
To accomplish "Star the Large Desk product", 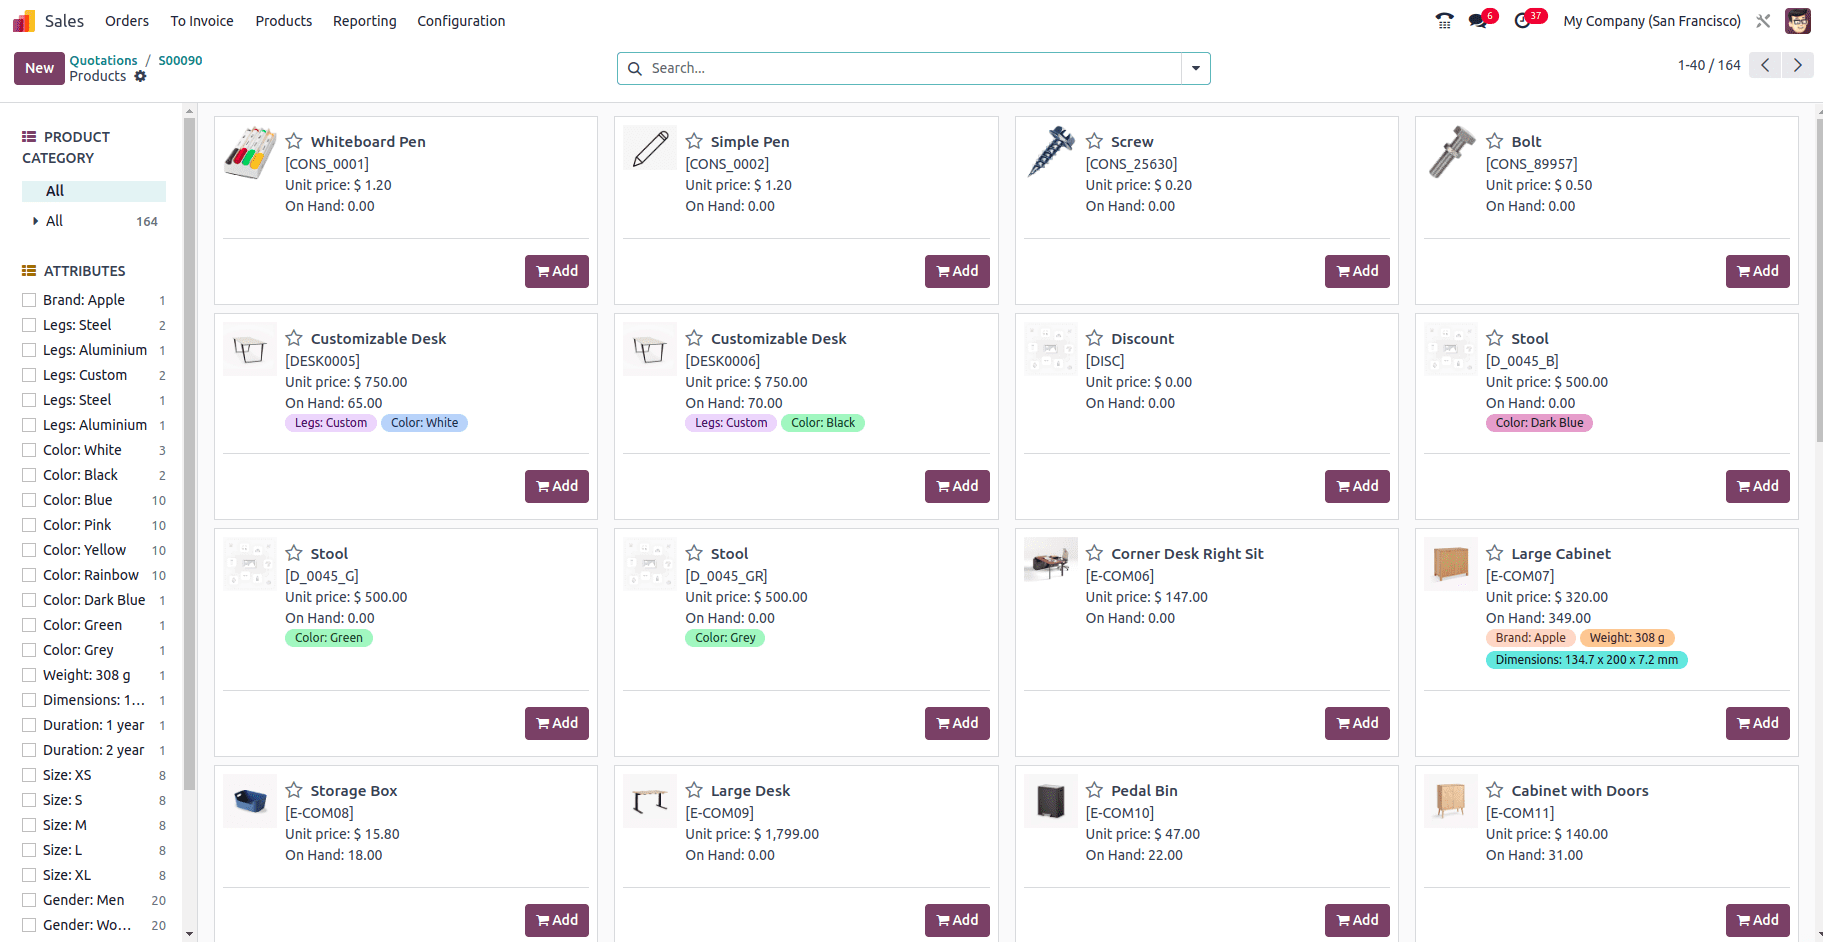I will point(694,790).
